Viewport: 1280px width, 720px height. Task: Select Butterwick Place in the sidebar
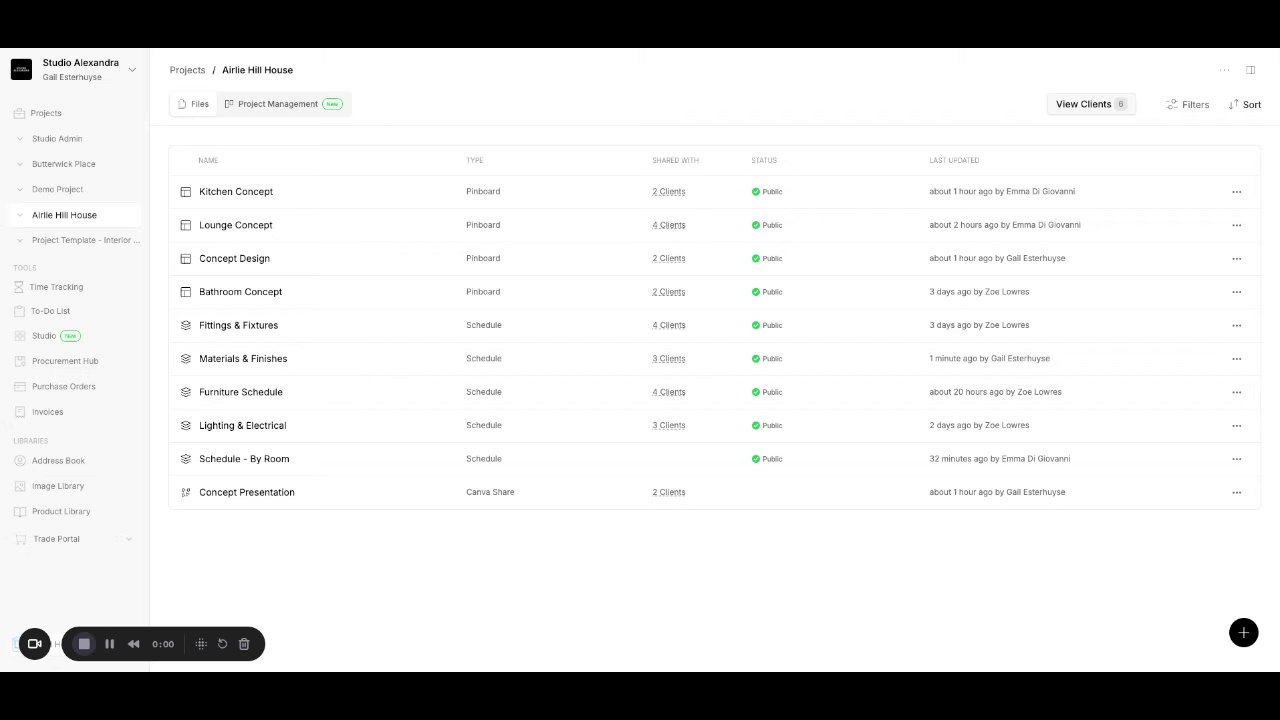[63, 164]
